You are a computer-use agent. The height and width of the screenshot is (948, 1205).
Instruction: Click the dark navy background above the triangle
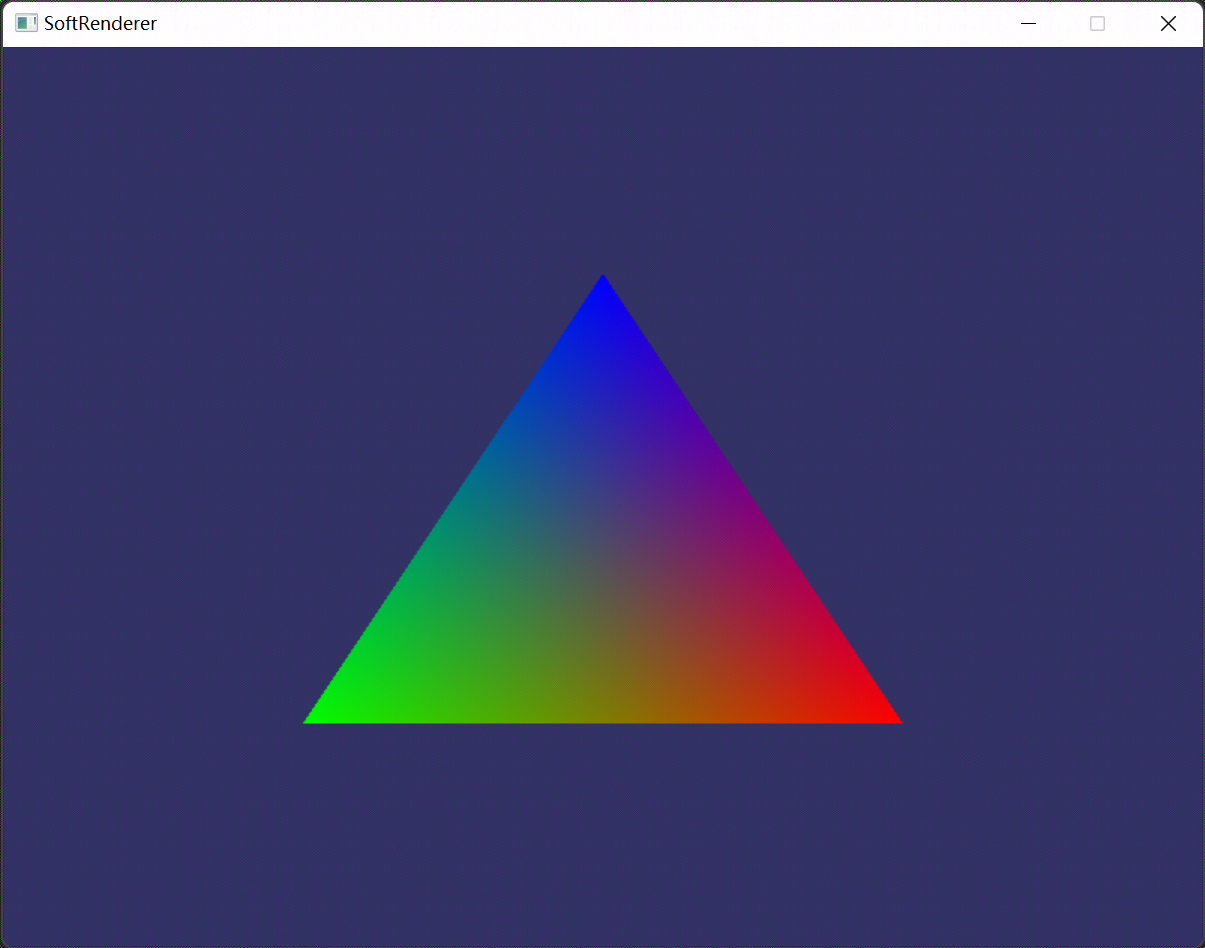(603, 160)
